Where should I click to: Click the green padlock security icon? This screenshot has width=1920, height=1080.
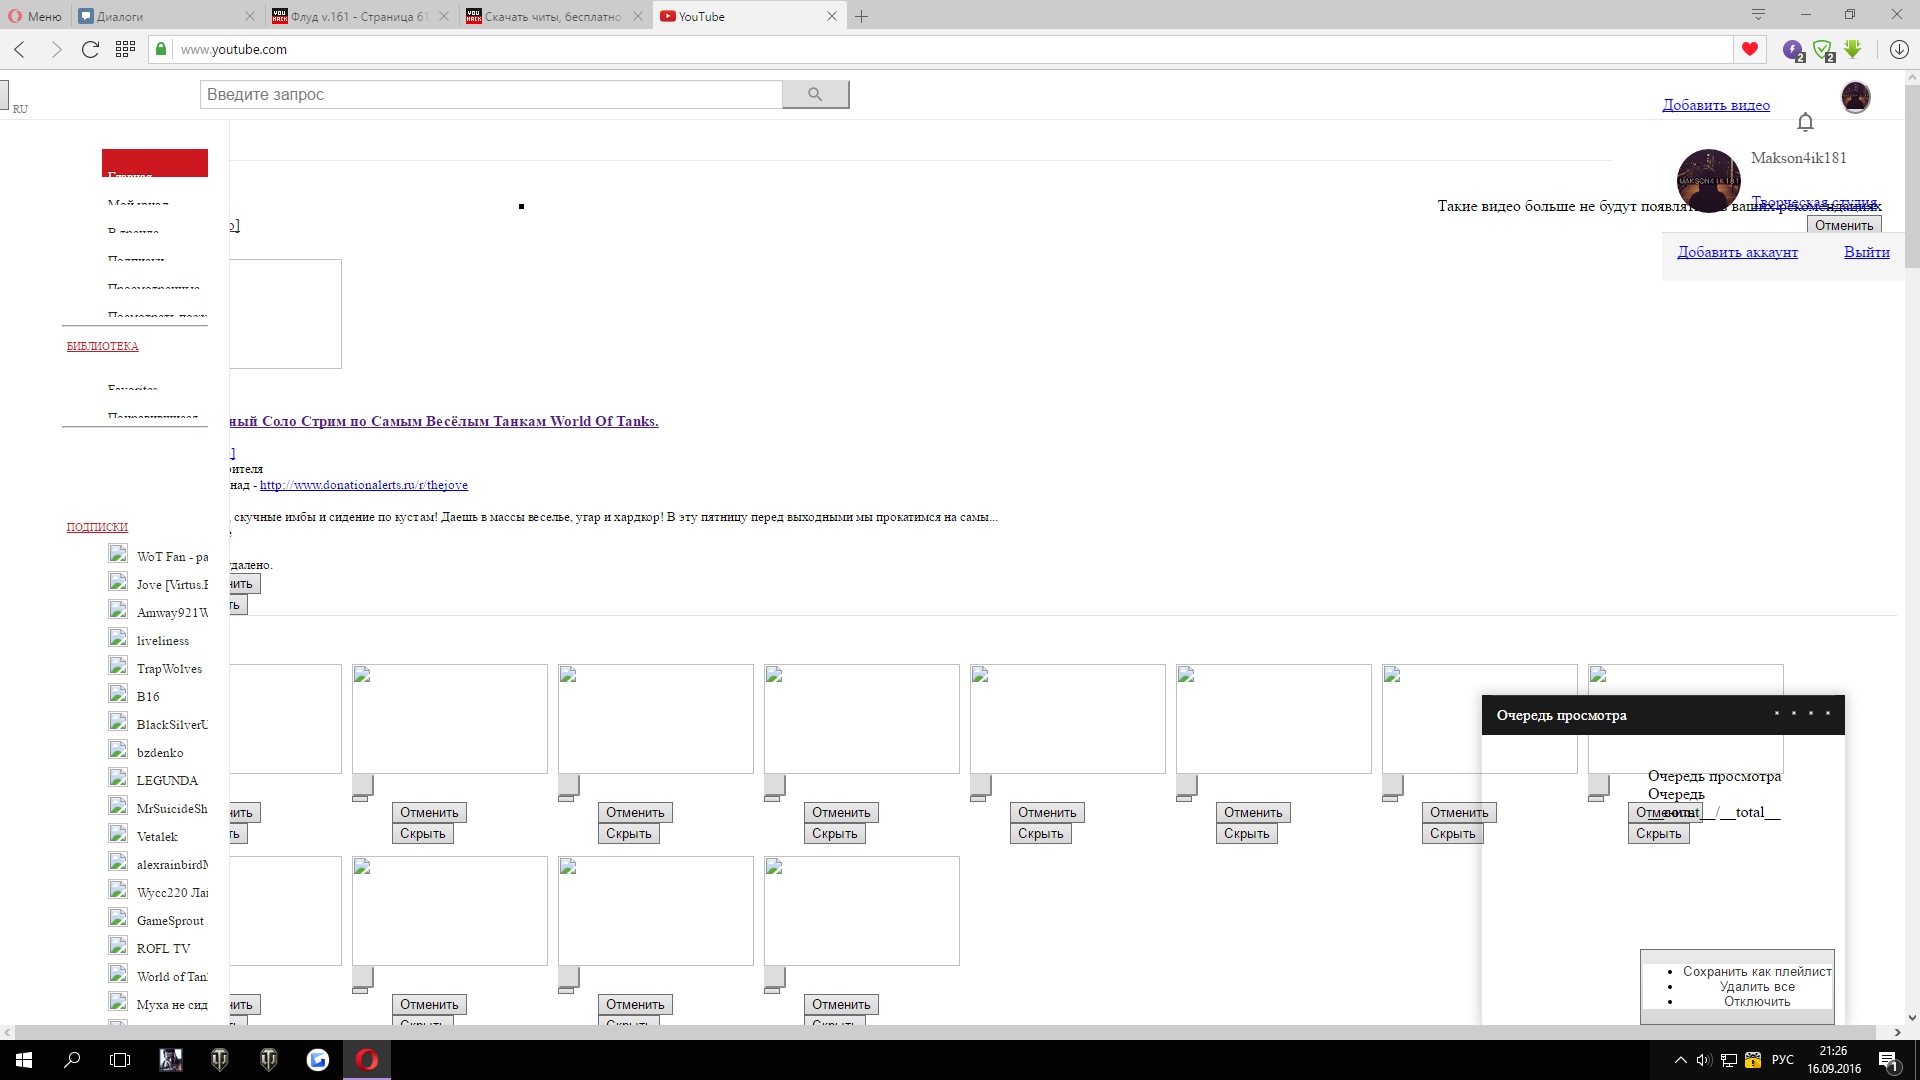point(160,49)
